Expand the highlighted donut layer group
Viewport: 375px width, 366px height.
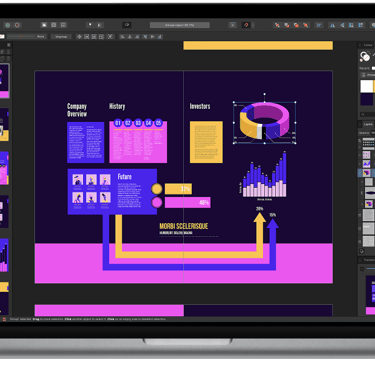coord(360,173)
